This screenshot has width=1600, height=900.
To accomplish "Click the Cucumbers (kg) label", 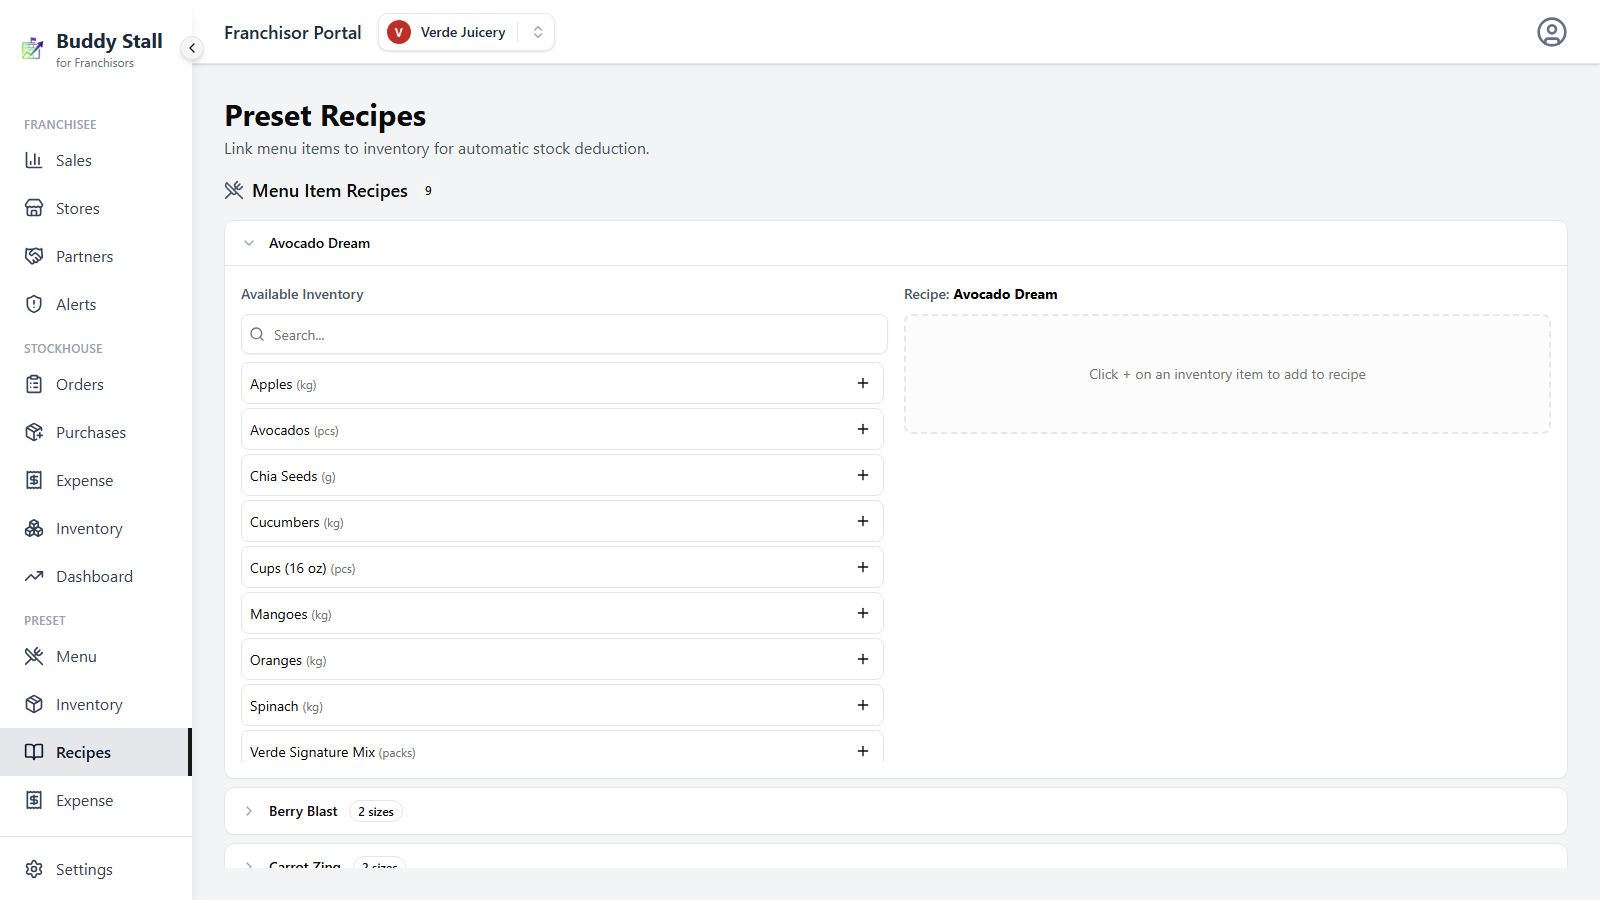I will point(297,523).
